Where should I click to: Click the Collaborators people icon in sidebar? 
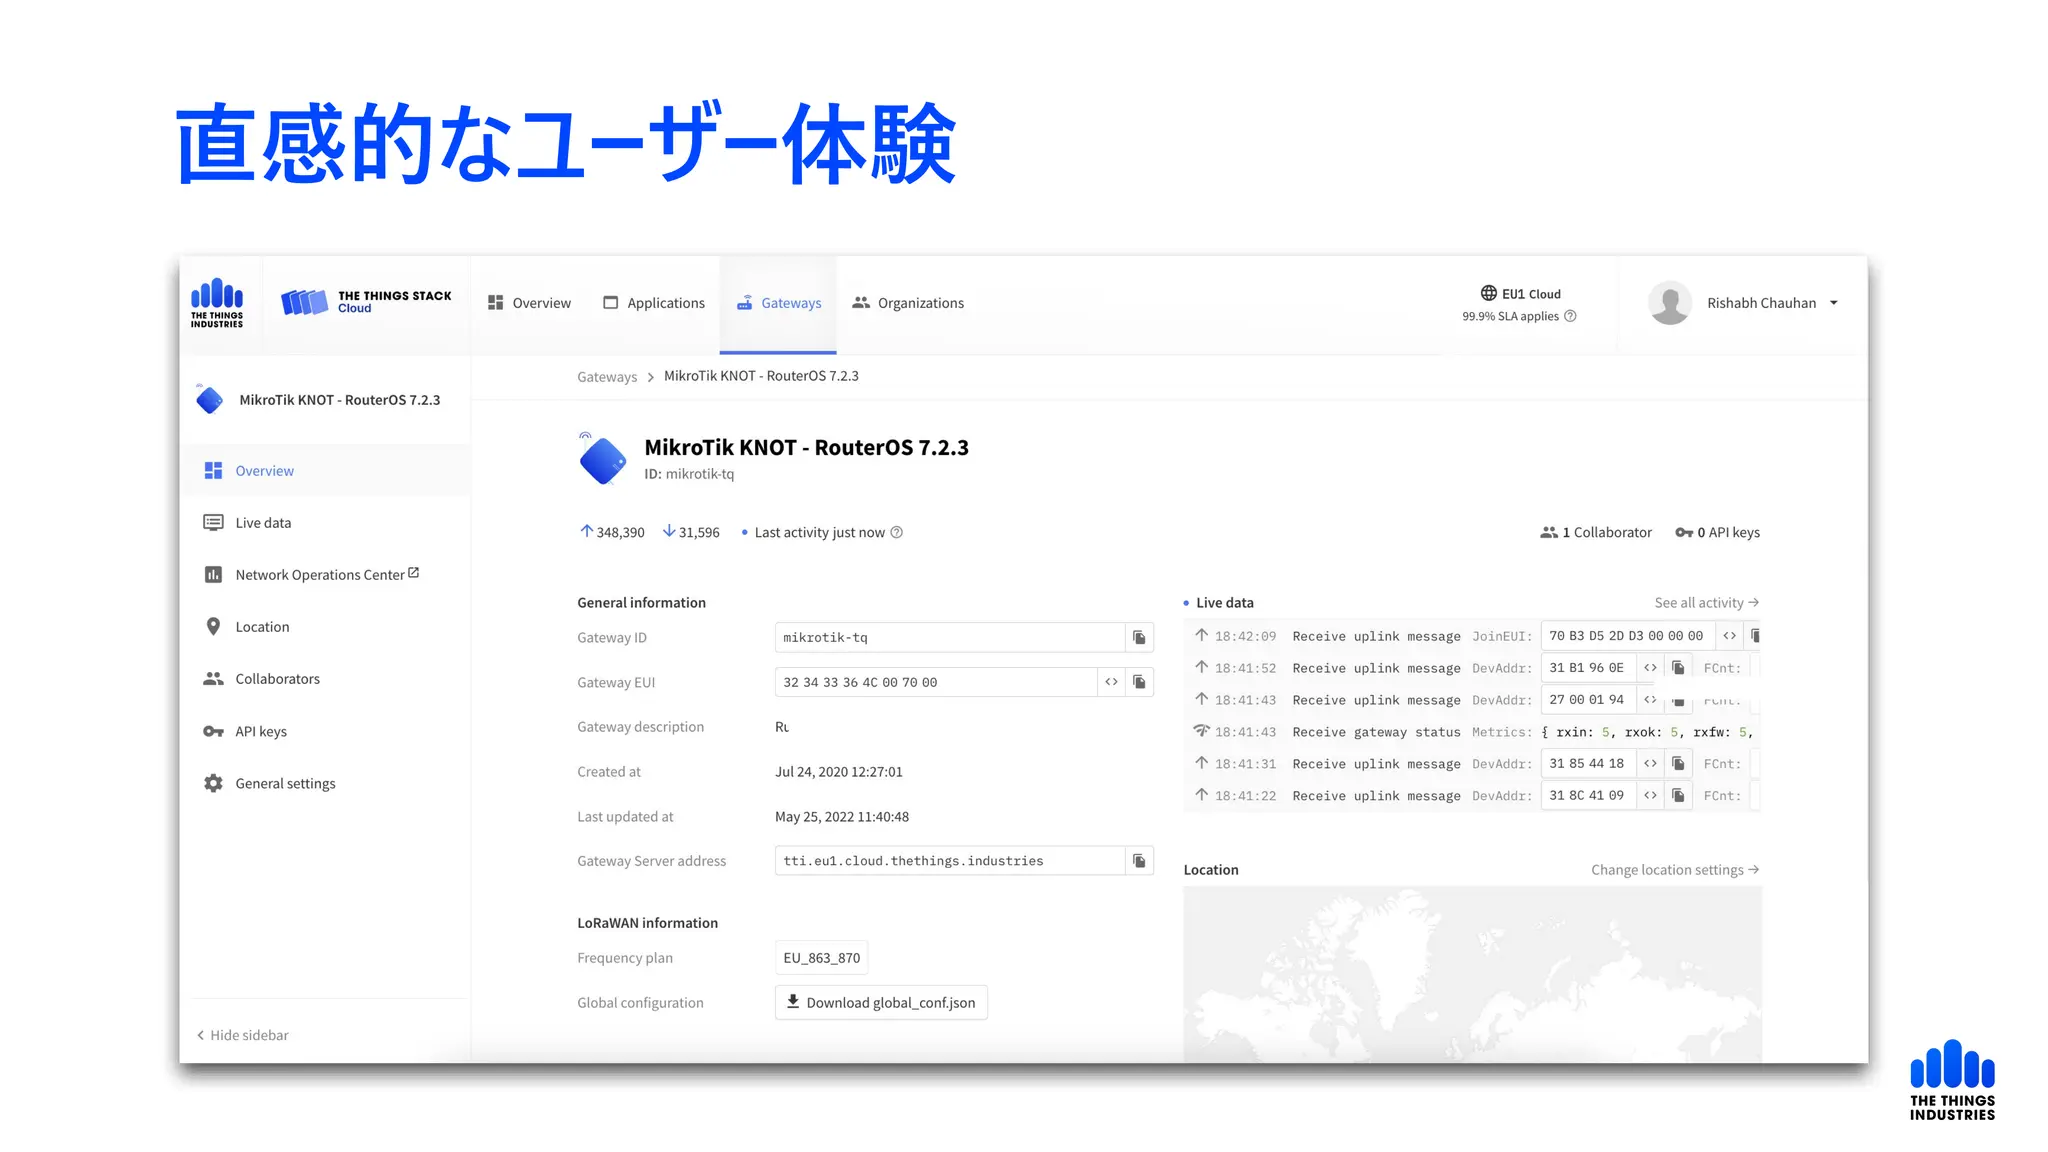(x=213, y=679)
